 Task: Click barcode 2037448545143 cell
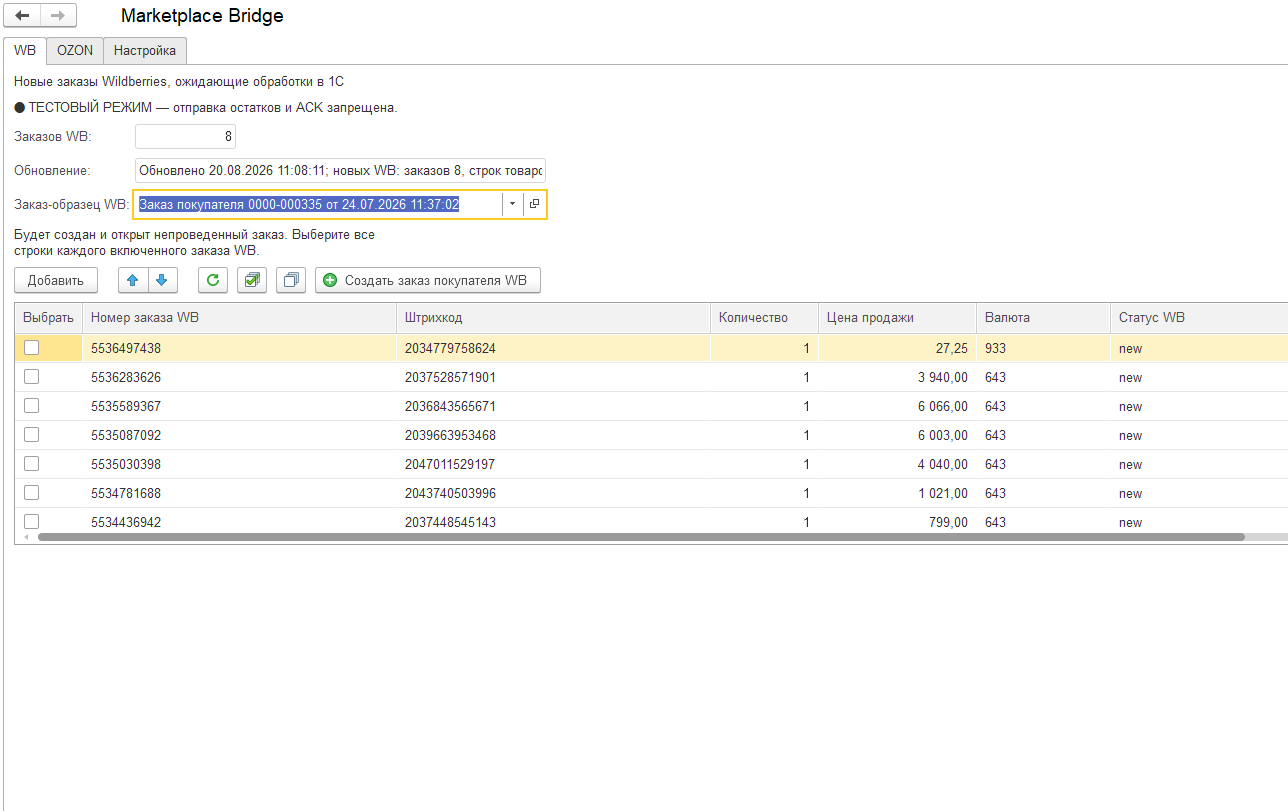click(x=553, y=522)
